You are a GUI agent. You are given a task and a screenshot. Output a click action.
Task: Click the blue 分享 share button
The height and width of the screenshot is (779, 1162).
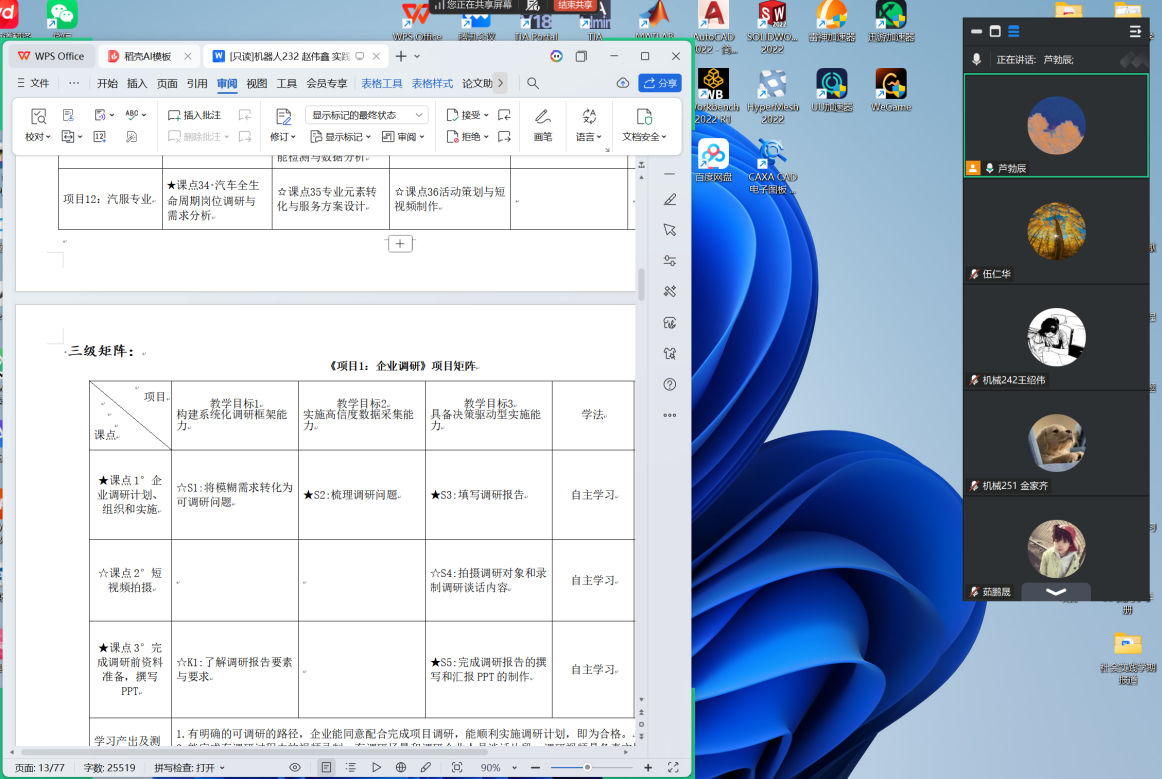pyautogui.click(x=660, y=83)
